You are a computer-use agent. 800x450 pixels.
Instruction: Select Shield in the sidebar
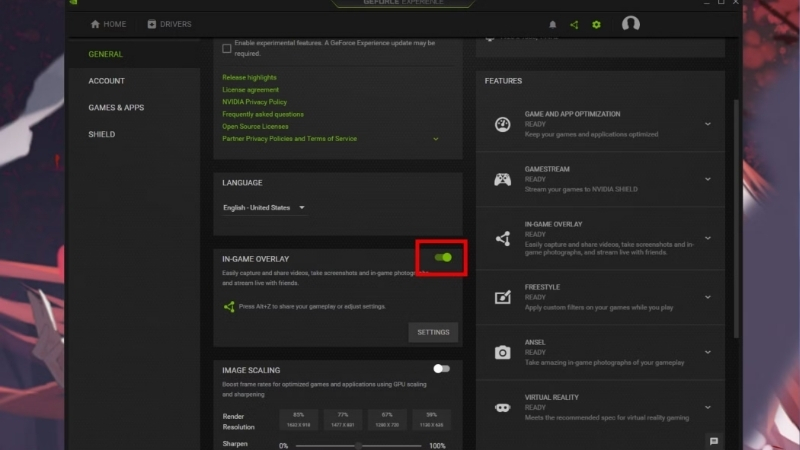(102, 134)
